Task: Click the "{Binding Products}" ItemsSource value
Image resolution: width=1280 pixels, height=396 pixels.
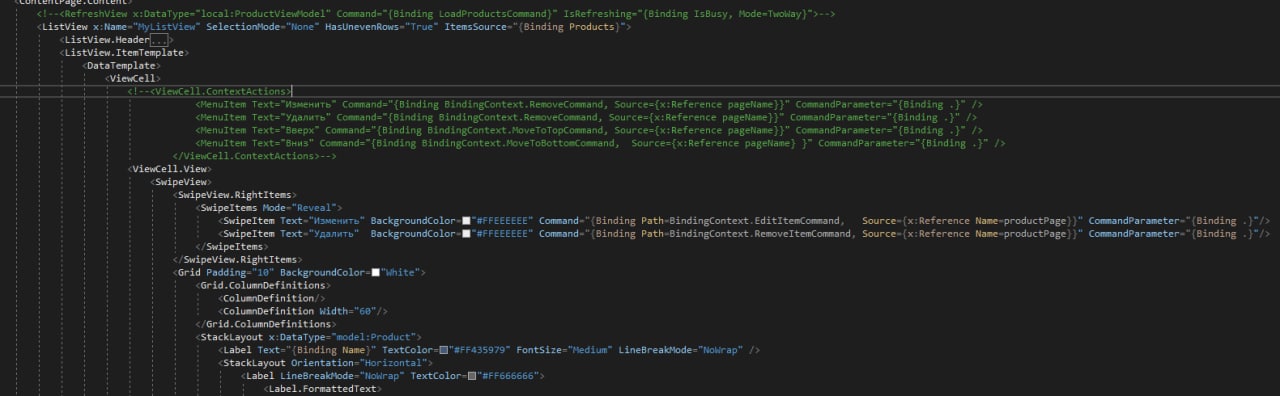Action: (572, 26)
